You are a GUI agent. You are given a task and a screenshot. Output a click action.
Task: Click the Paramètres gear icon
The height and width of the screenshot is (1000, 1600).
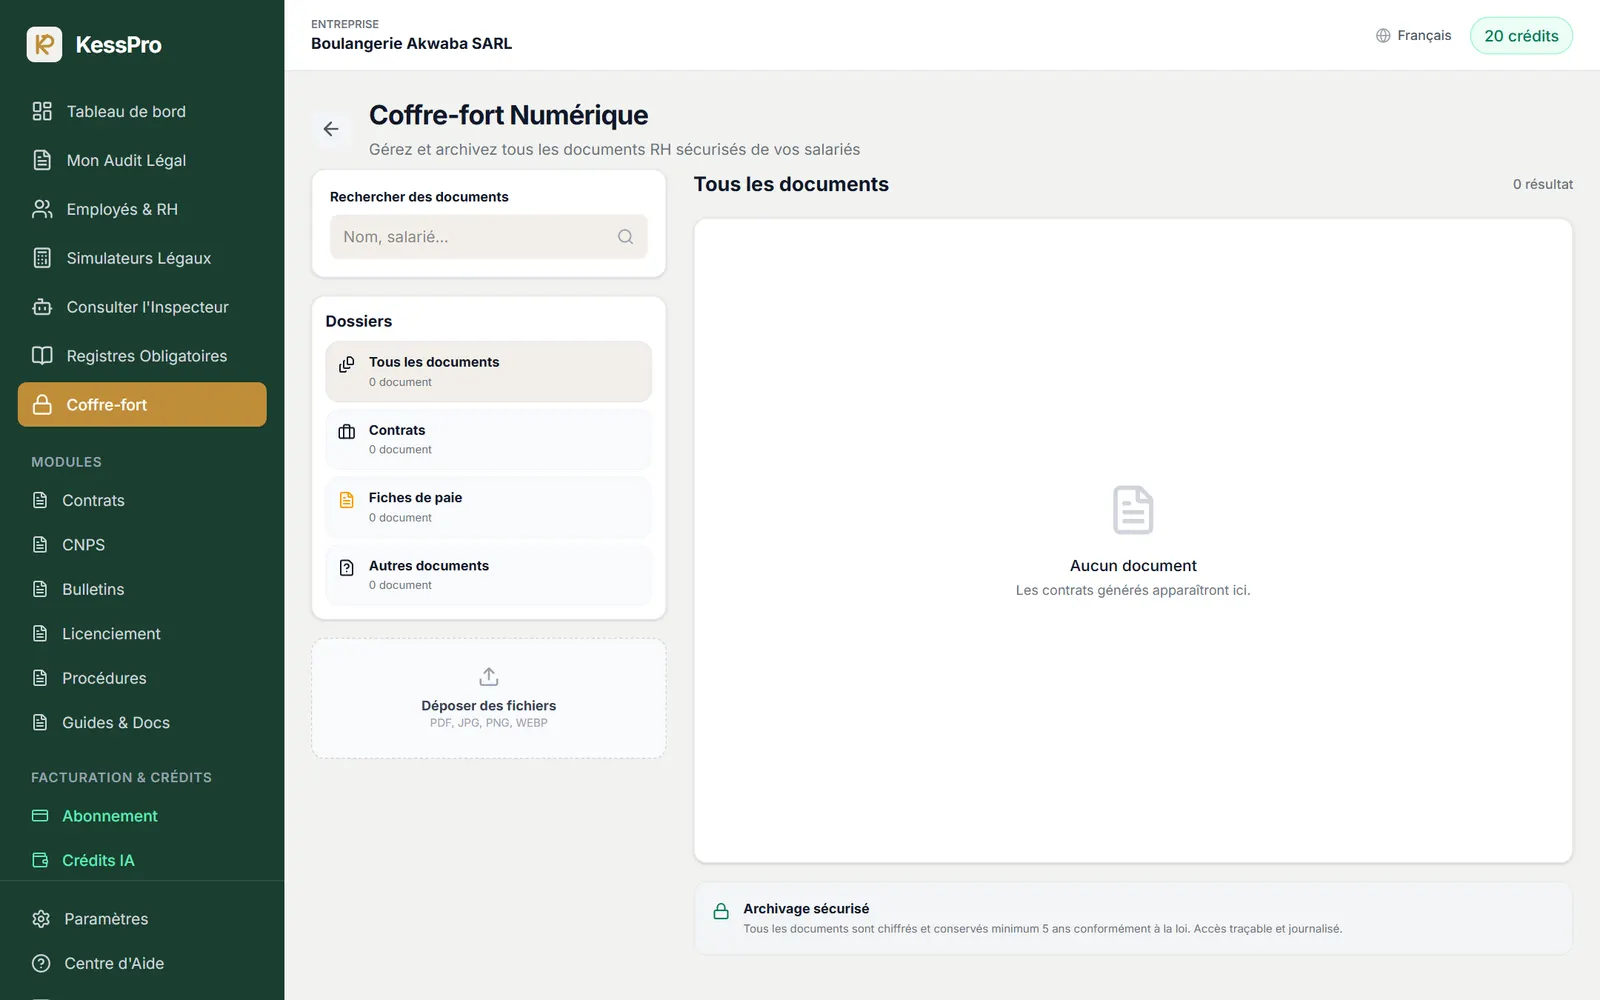(41, 919)
